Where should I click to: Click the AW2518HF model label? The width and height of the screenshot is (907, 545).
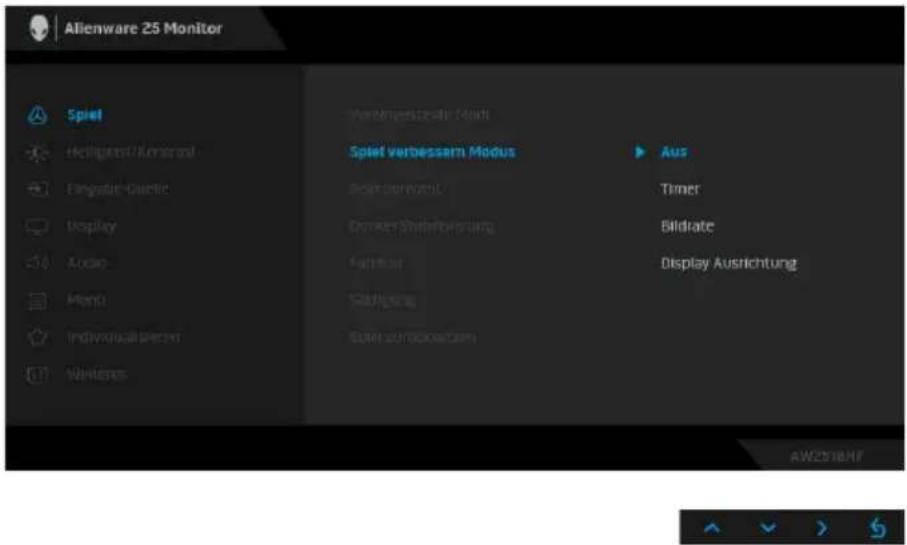pyautogui.click(x=826, y=456)
